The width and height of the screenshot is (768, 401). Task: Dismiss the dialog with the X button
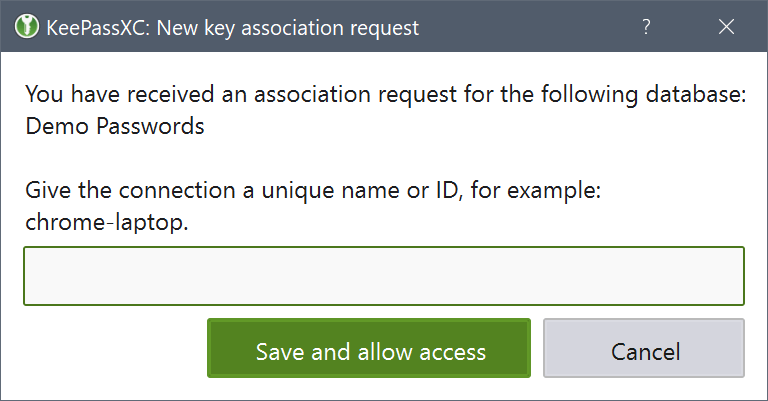click(727, 28)
